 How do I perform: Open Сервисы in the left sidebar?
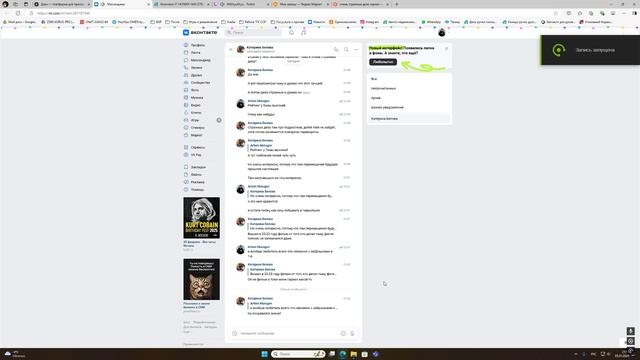pyautogui.click(x=198, y=147)
